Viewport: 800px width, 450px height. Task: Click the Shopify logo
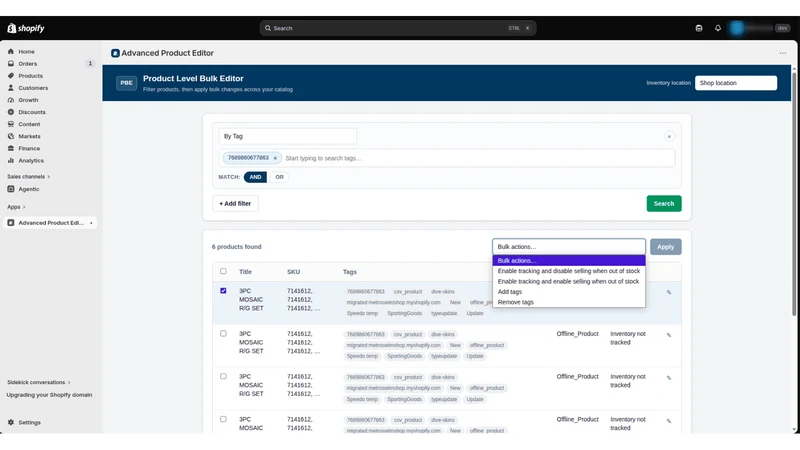tap(26, 28)
